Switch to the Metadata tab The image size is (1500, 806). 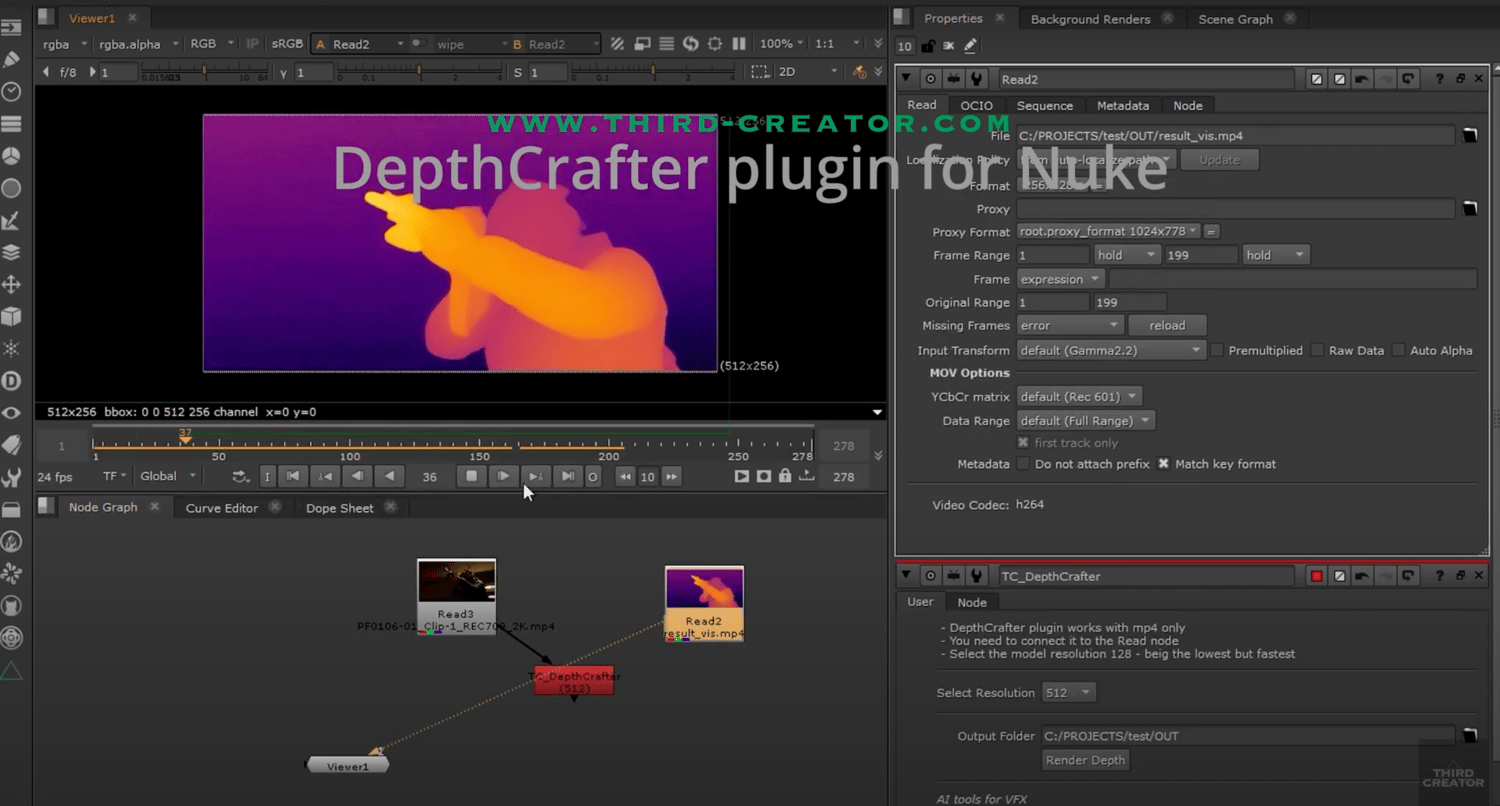[1122, 106]
